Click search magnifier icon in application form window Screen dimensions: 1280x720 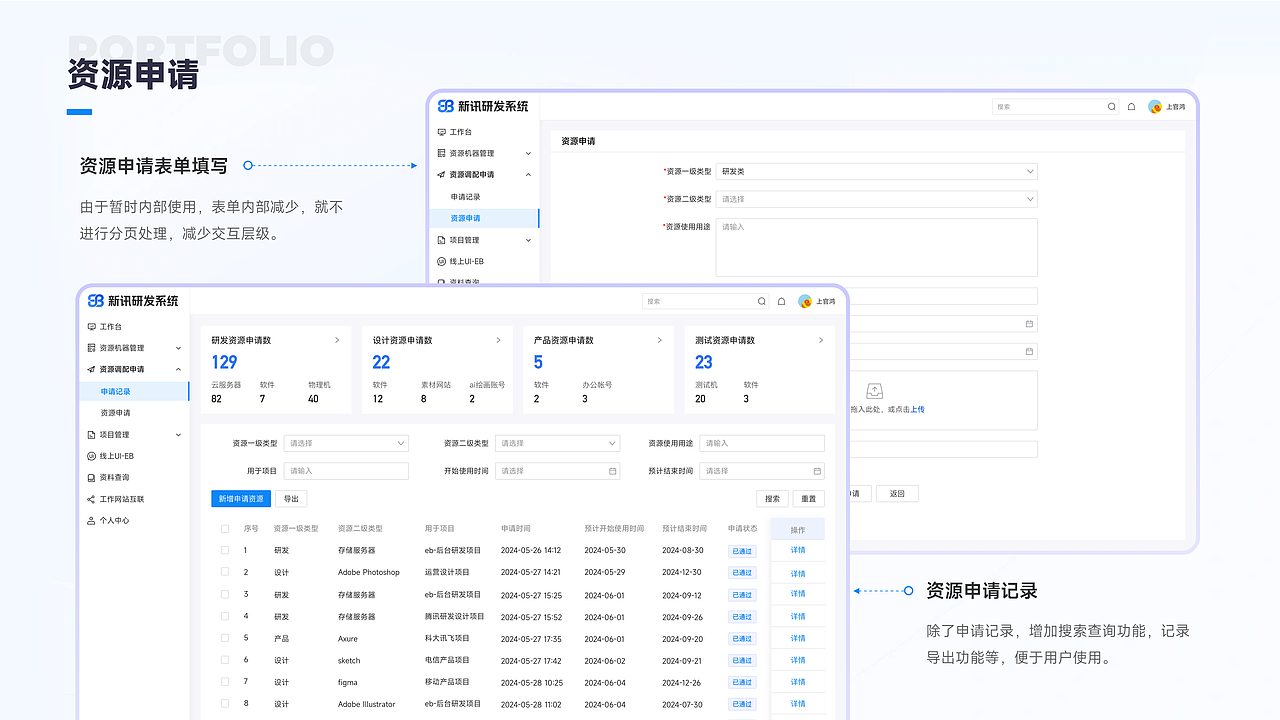click(x=1112, y=106)
